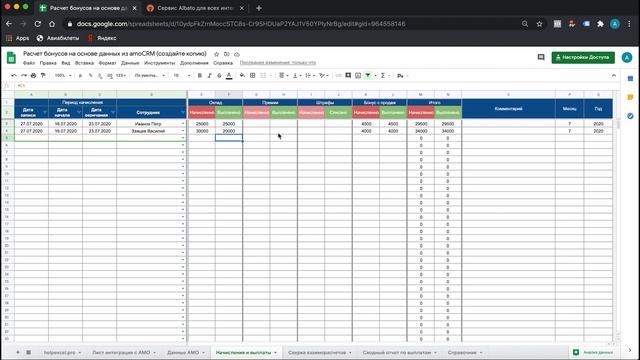The image size is (640, 360).
Task: Open browser extensions puzzle icon
Action: click(x=600, y=24)
